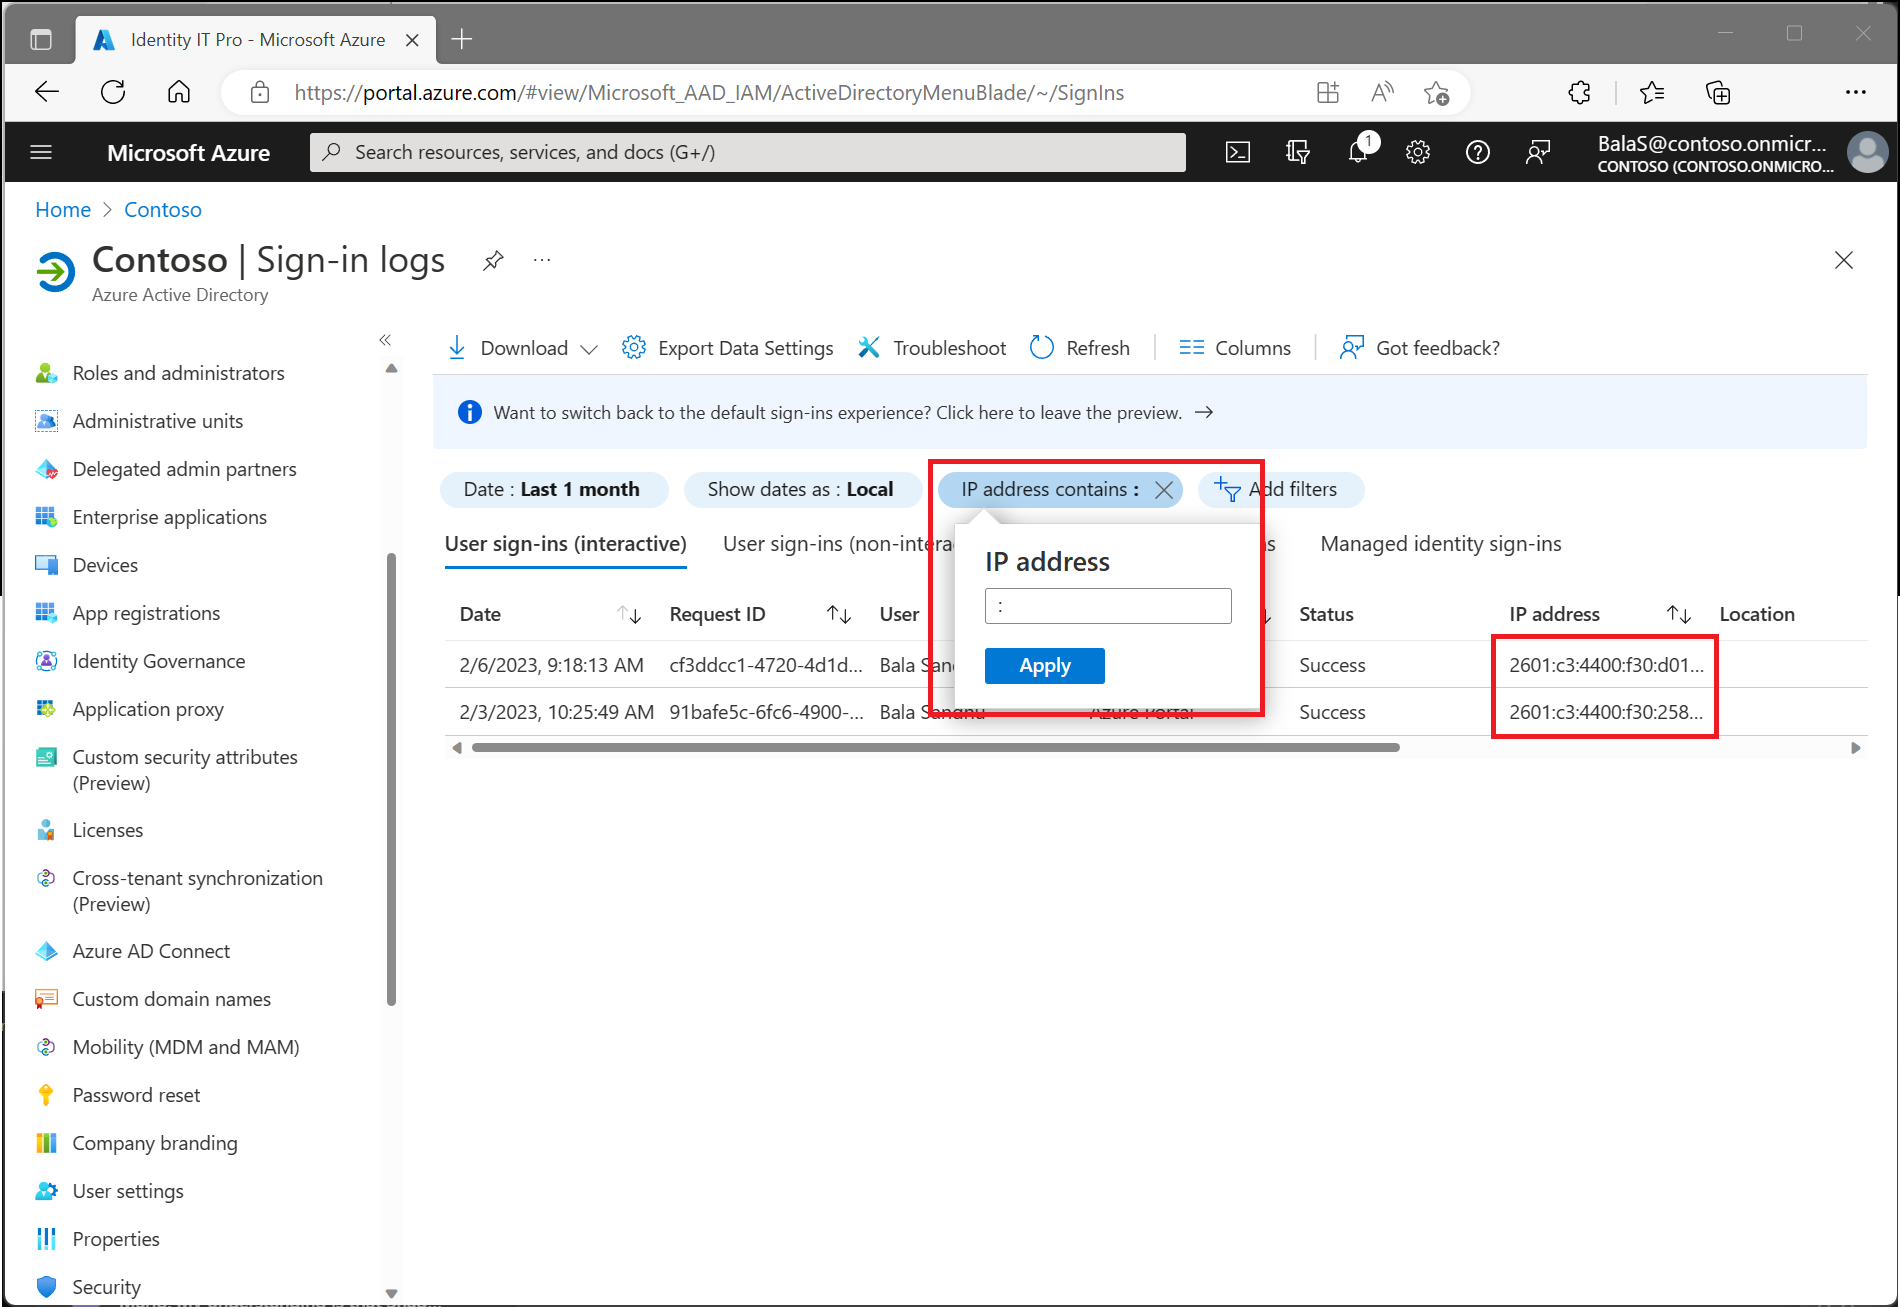Click the leave preview info banner
The width and height of the screenshot is (1900, 1309).
point(1150,412)
